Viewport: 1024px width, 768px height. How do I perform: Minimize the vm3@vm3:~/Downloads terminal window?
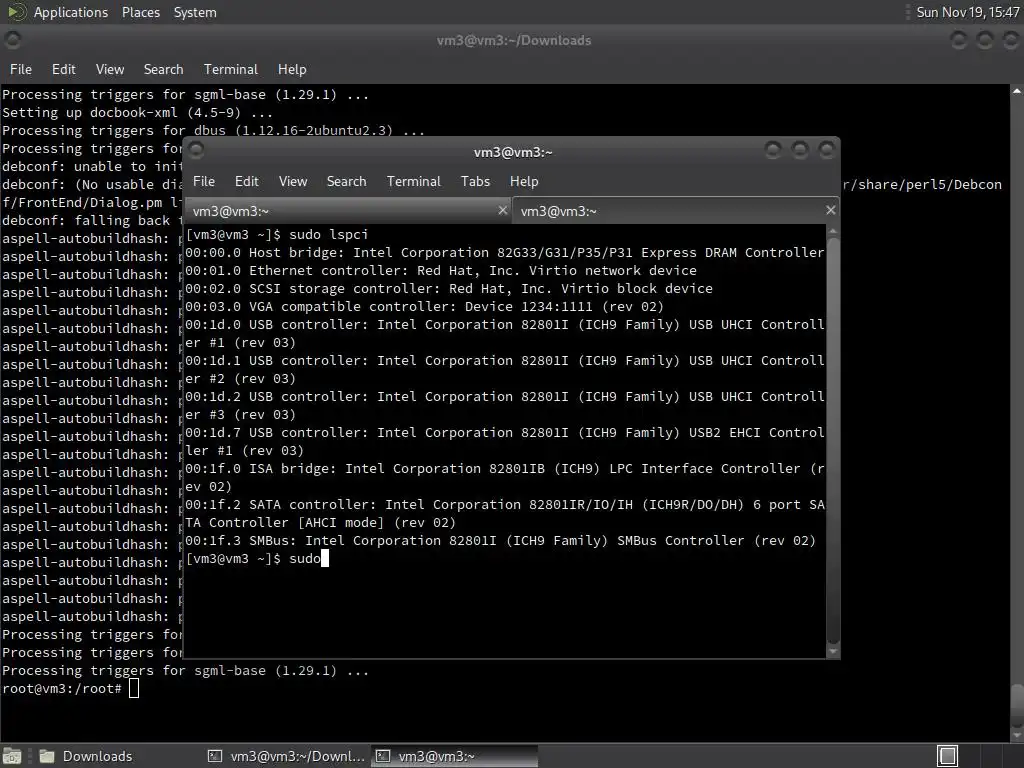pos(958,40)
